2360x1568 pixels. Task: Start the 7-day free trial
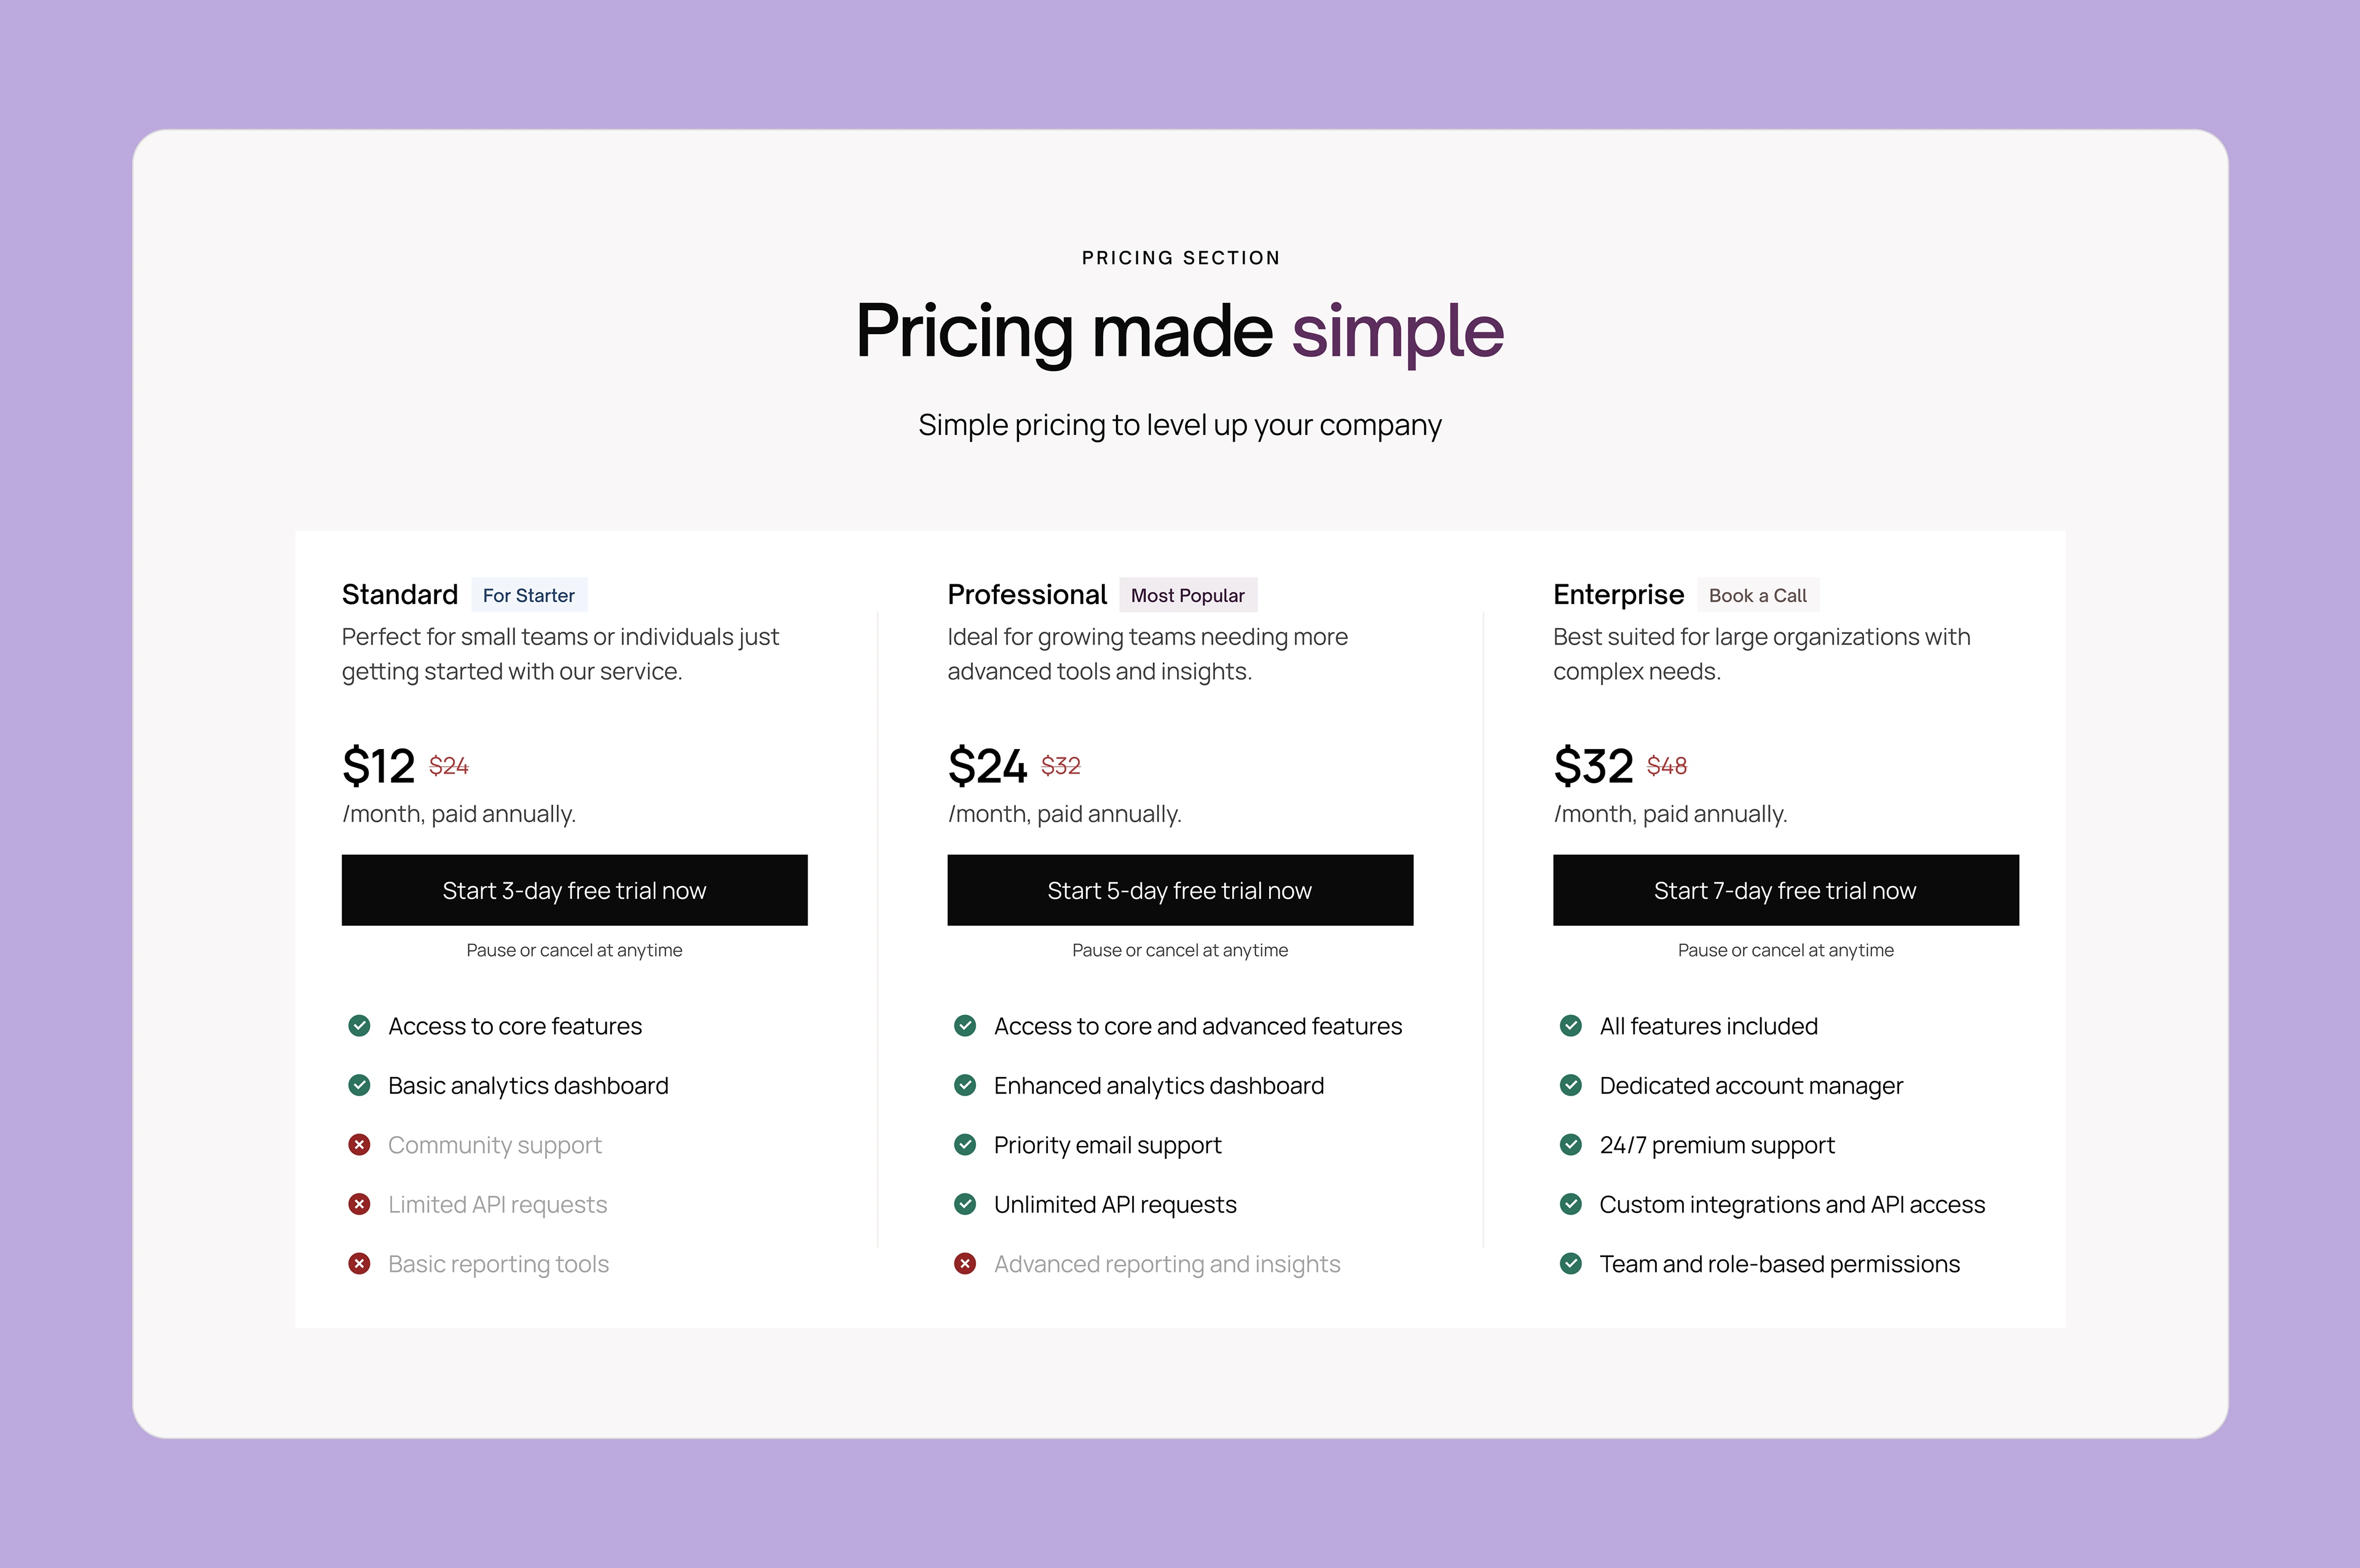[x=1786, y=890]
